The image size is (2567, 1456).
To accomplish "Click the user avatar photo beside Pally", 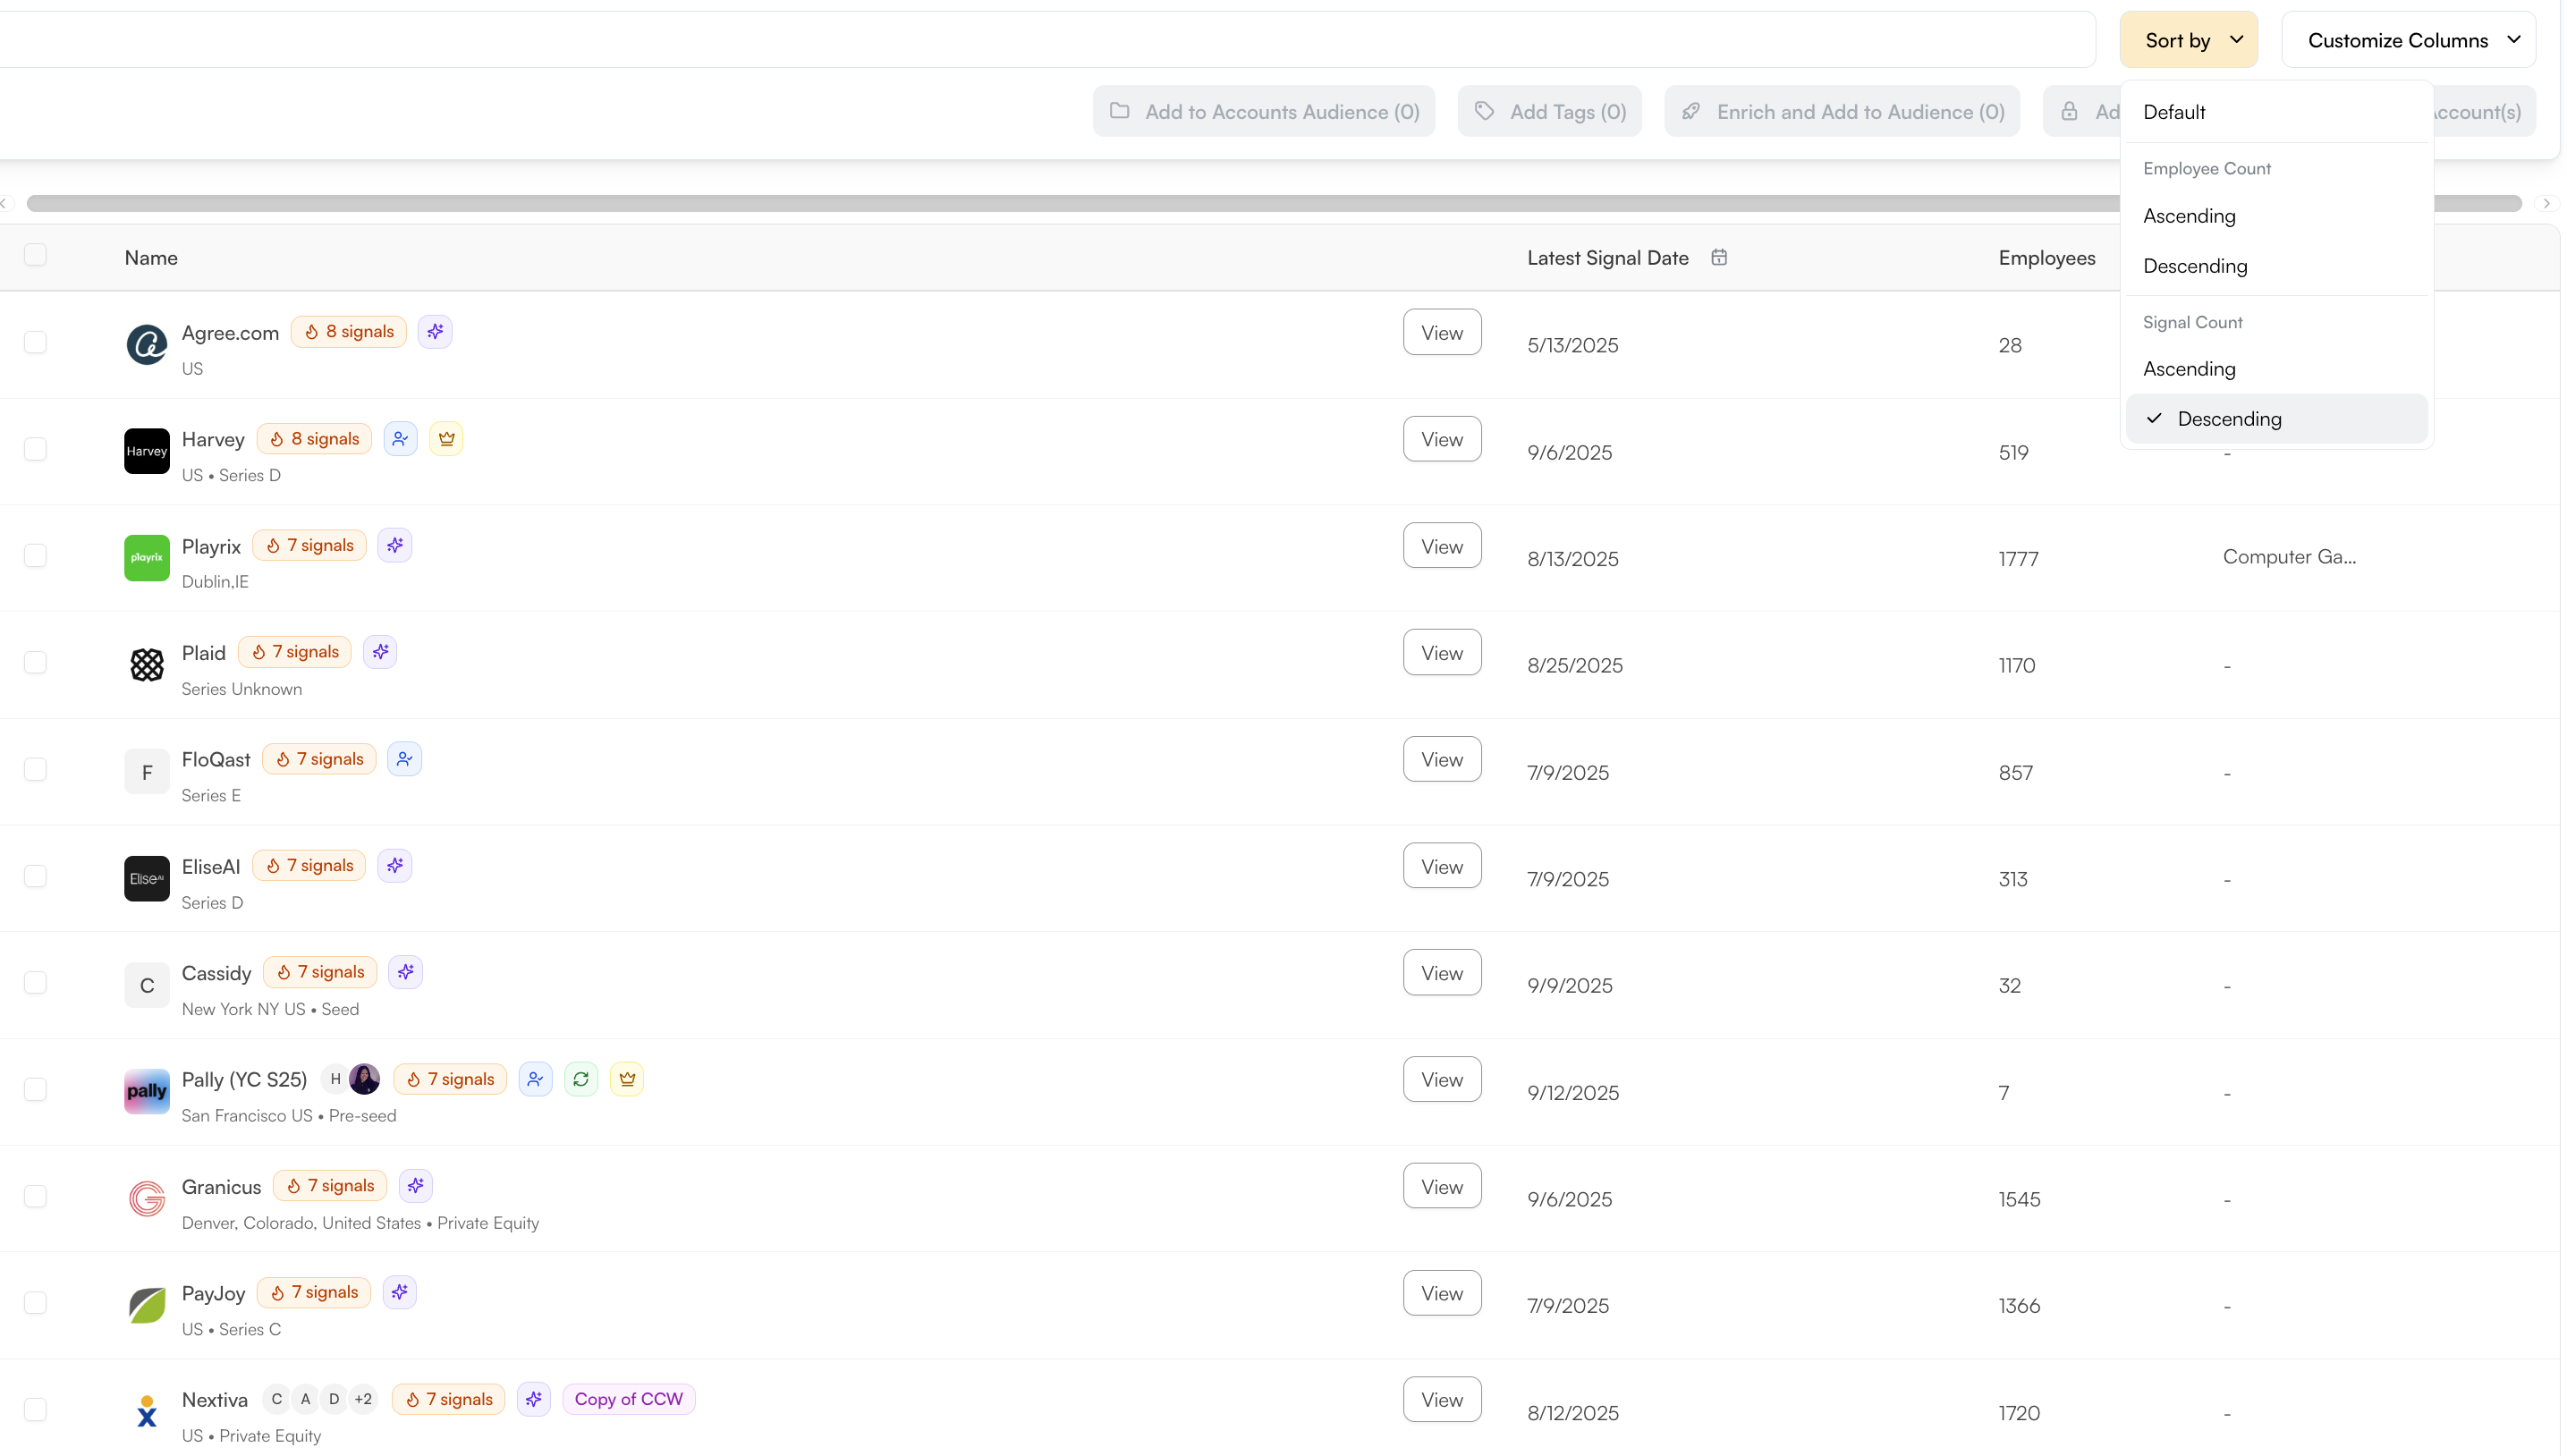I will 365,1080.
